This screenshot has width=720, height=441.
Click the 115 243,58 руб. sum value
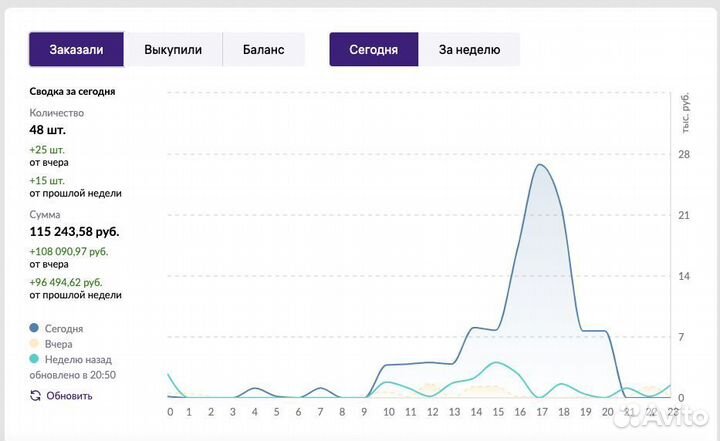click(x=81, y=231)
